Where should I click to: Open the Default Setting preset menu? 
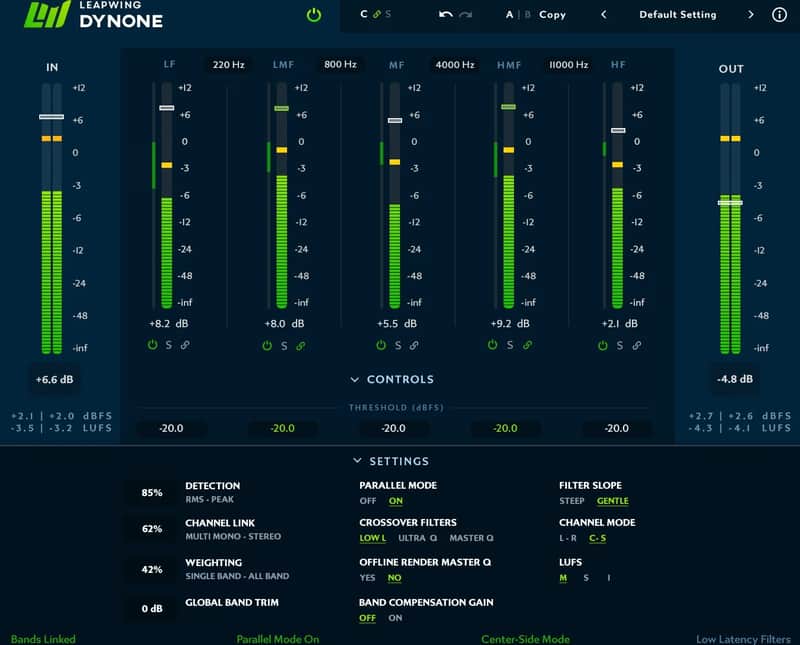click(678, 15)
